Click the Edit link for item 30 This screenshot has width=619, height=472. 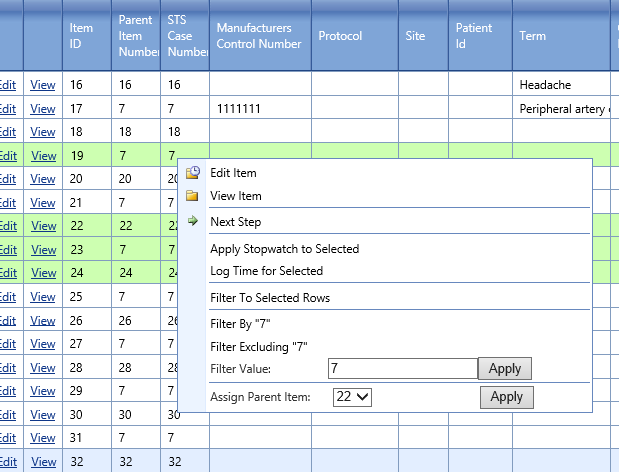(8, 414)
